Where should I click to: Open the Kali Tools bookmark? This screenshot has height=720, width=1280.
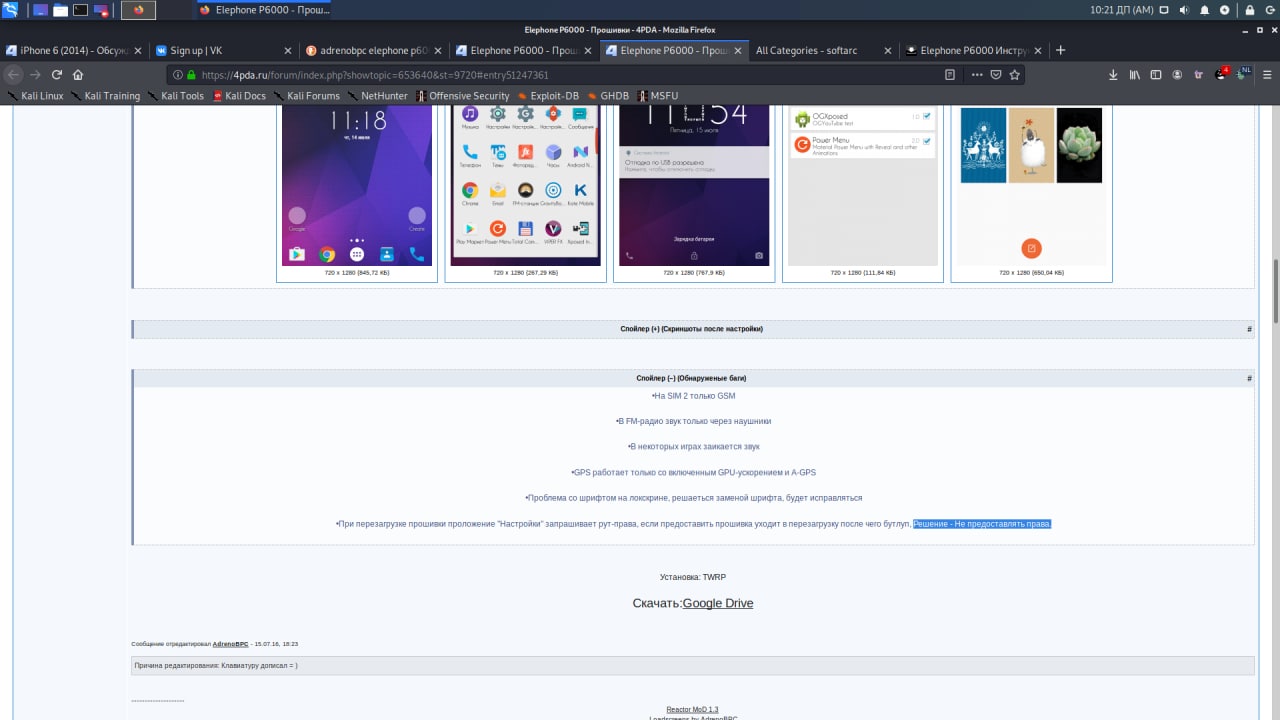[175, 96]
